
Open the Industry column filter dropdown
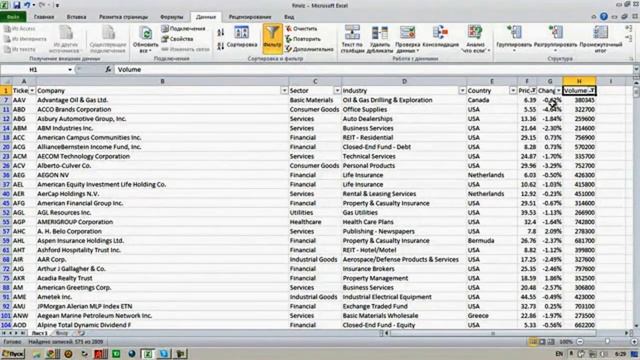click(x=462, y=91)
